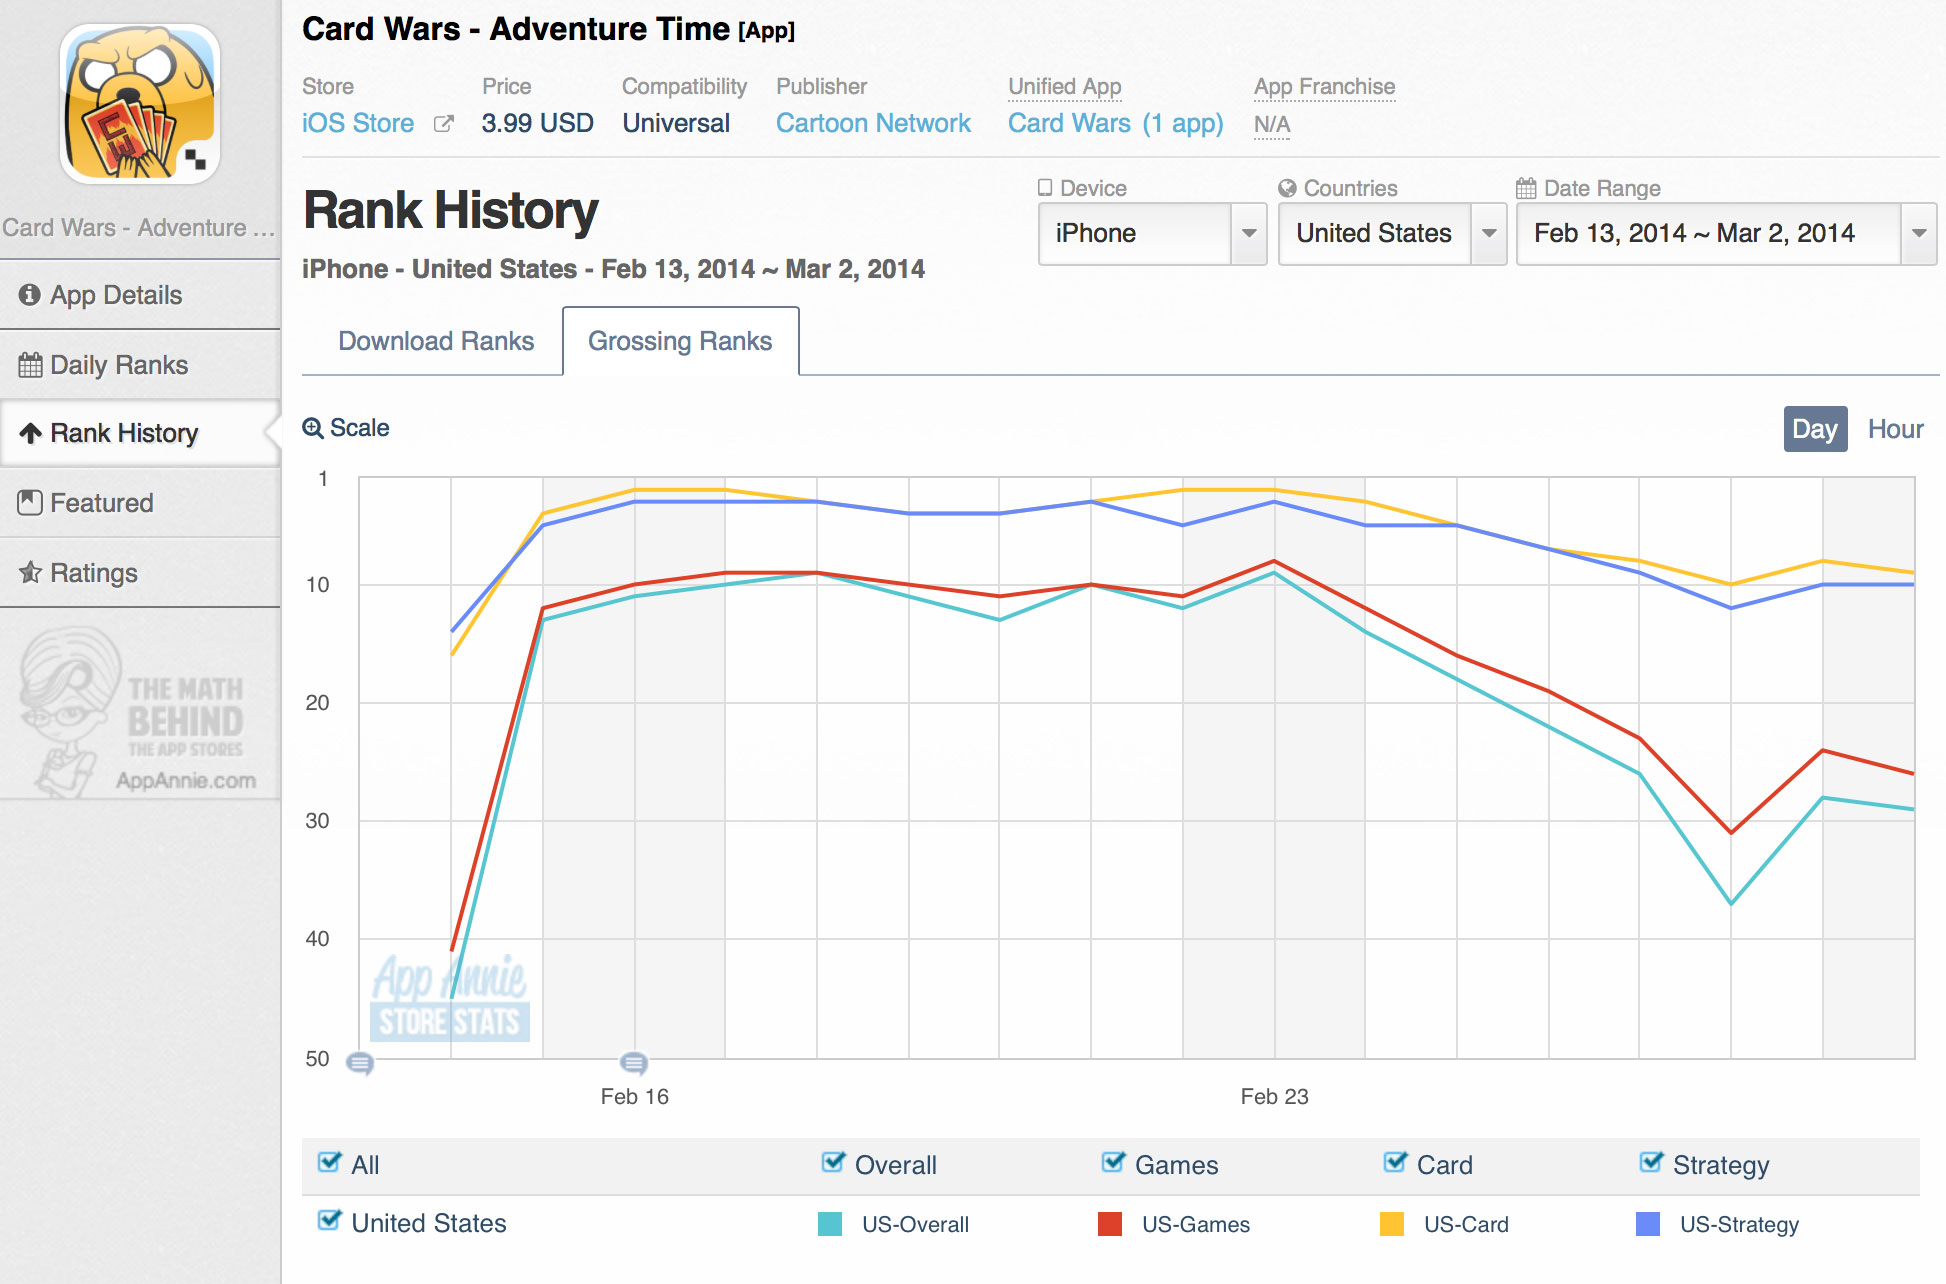Click the US-Card legend label
The image size is (1946, 1284).
1466,1224
